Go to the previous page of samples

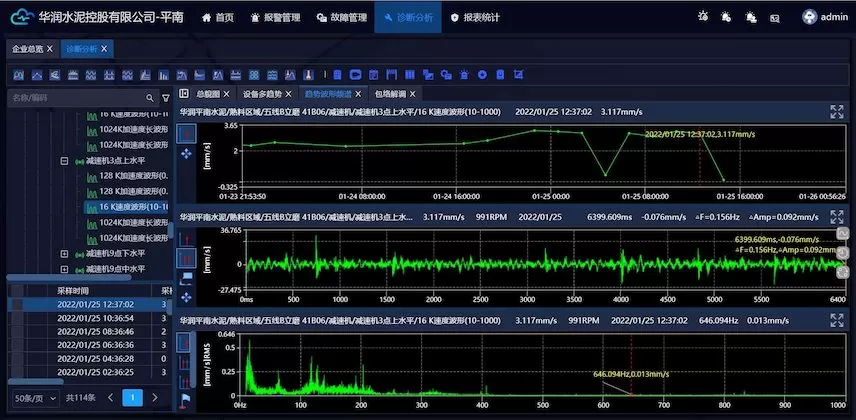click(x=111, y=398)
